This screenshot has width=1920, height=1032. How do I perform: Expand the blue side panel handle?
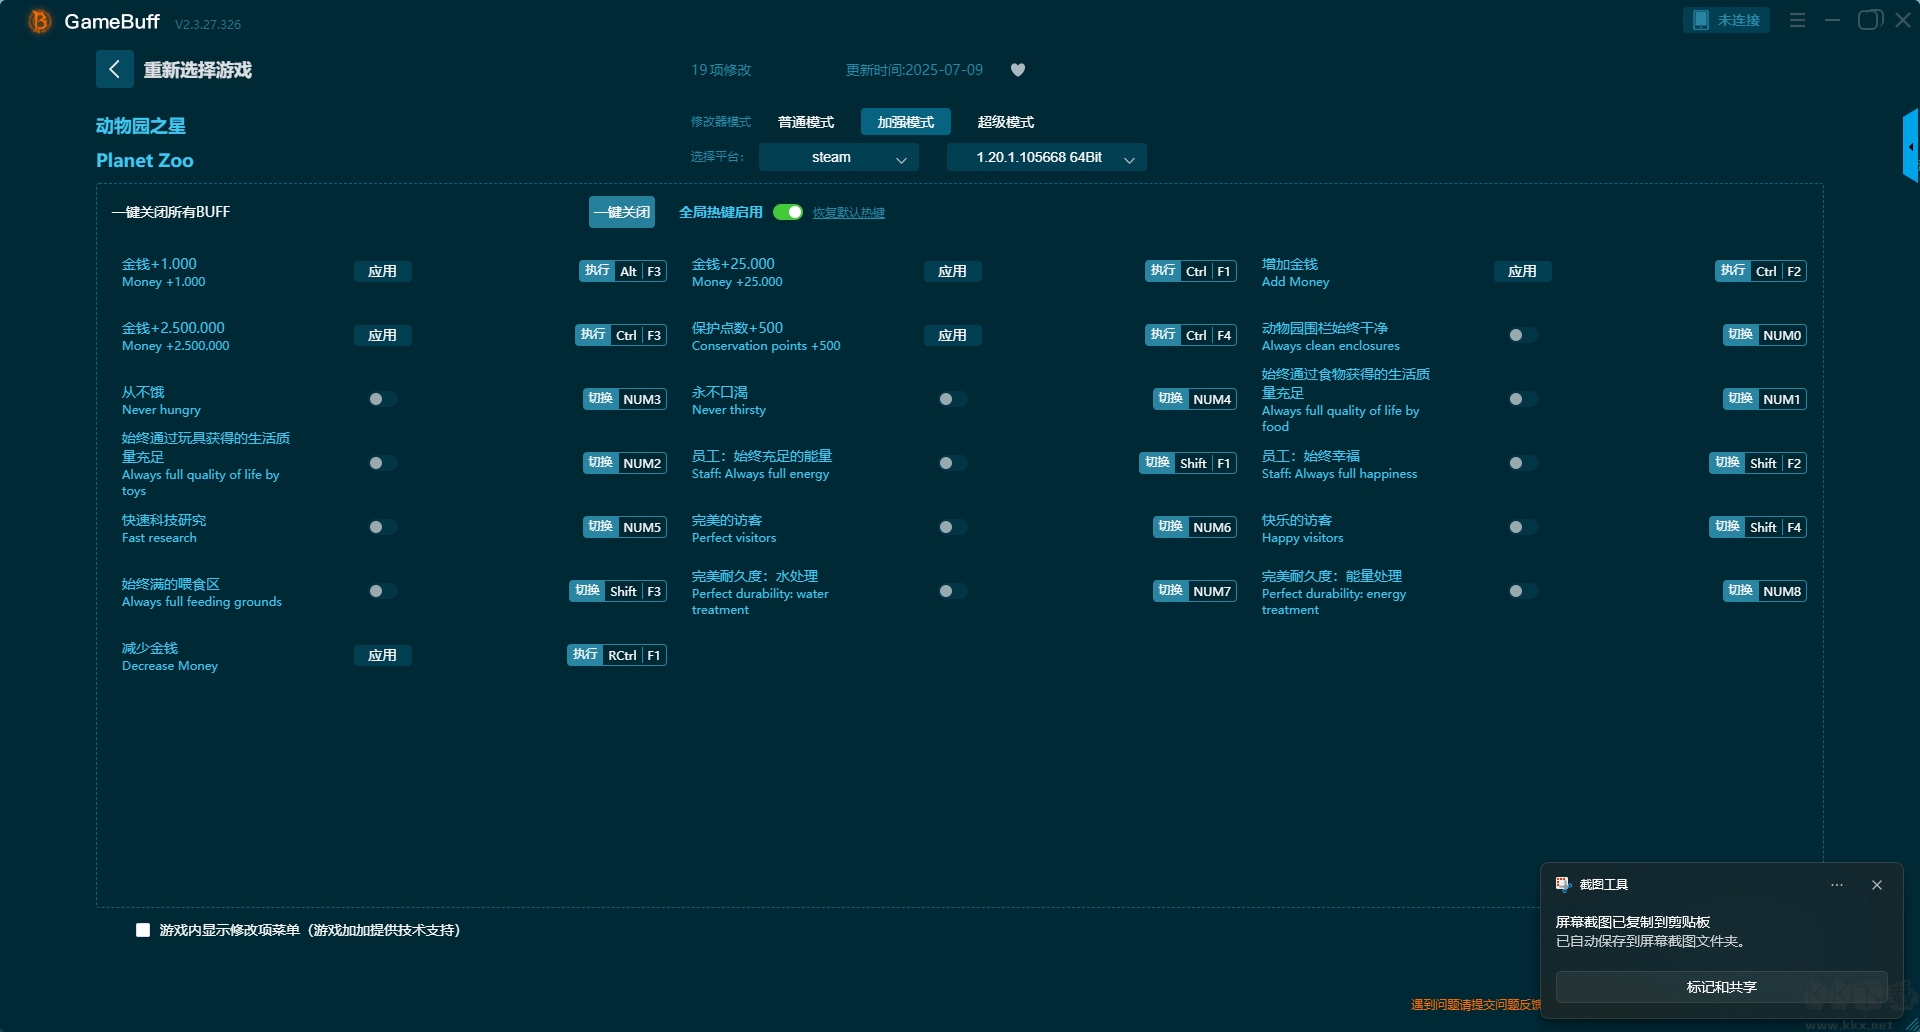[1910, 146]
